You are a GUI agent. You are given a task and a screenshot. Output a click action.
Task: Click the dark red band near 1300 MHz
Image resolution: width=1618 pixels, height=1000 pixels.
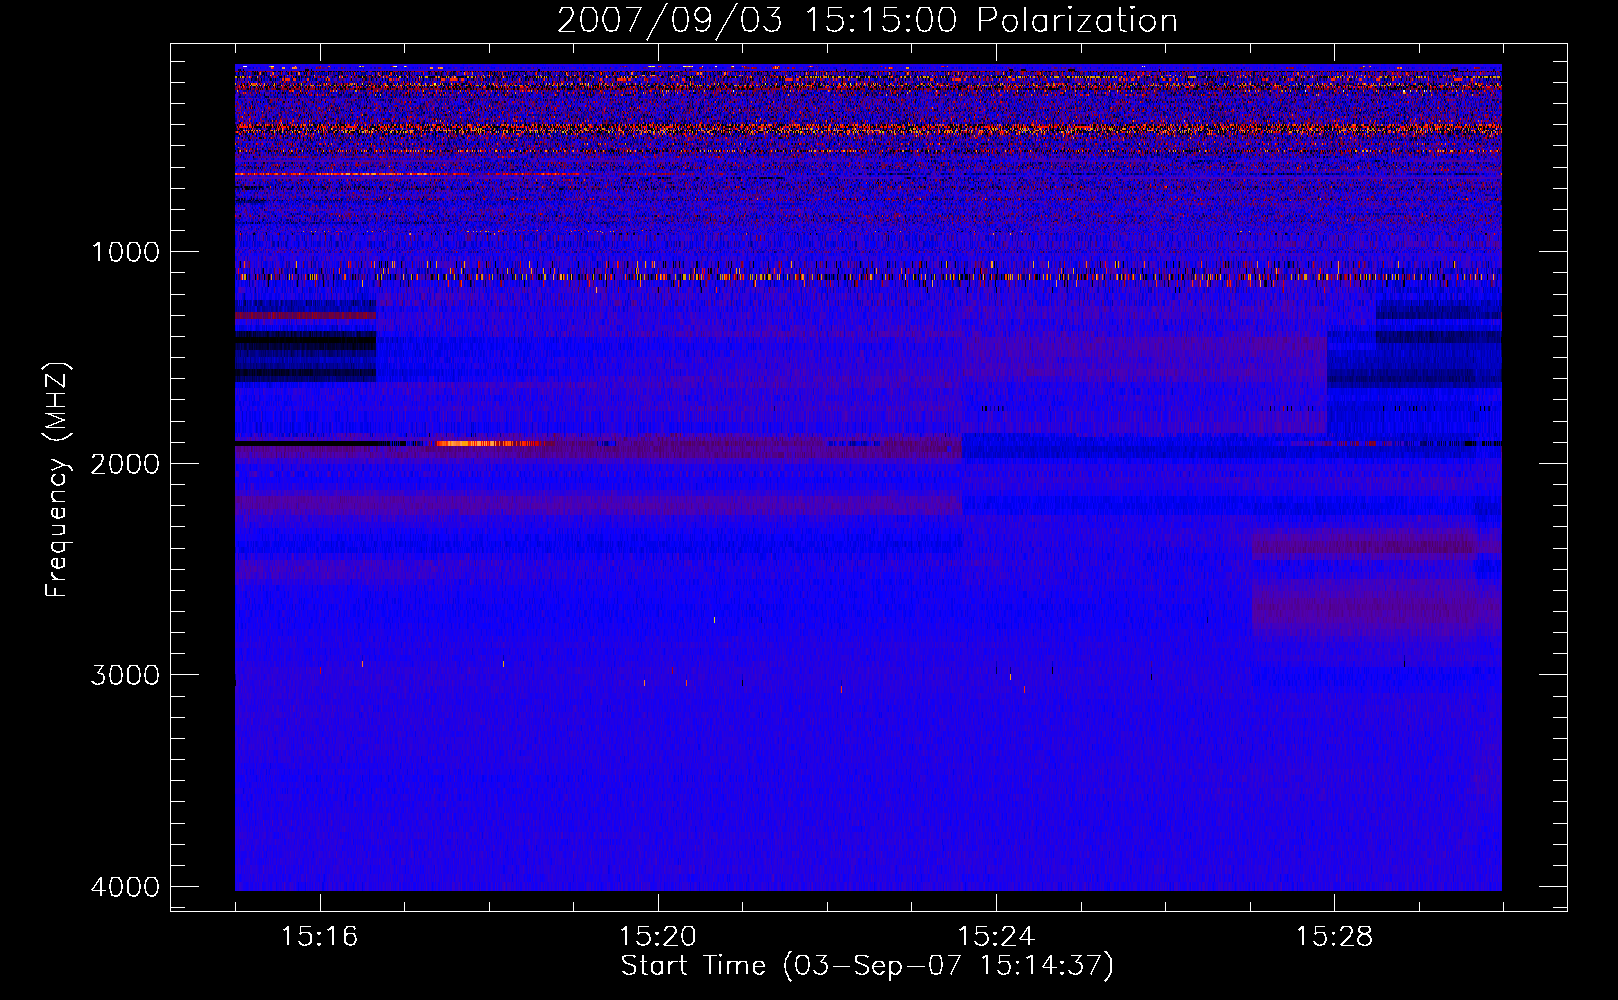[305, 316]
